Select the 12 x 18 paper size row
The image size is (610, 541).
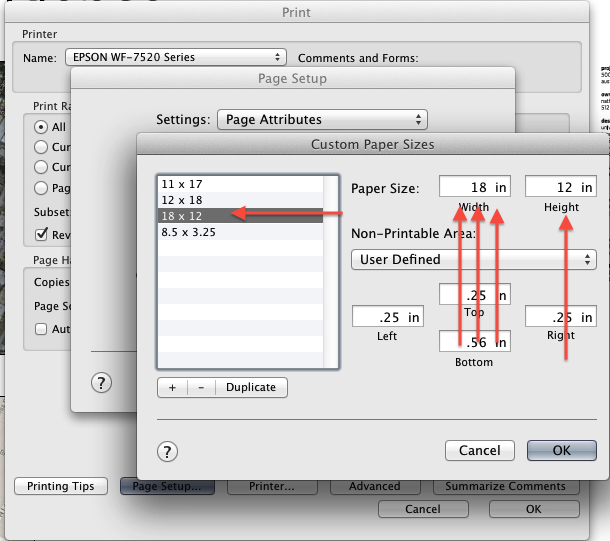click(x=240, y=200)
